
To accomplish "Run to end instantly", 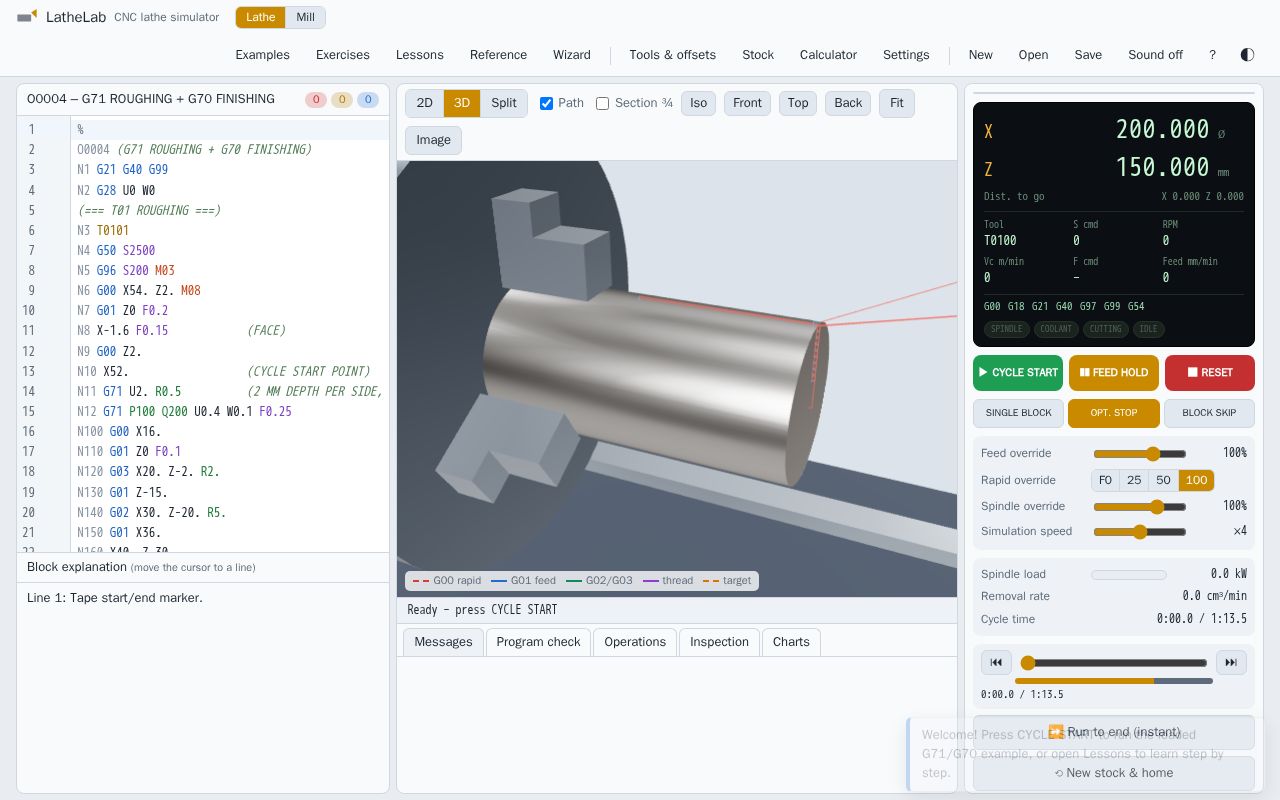I will (1114, 732).
